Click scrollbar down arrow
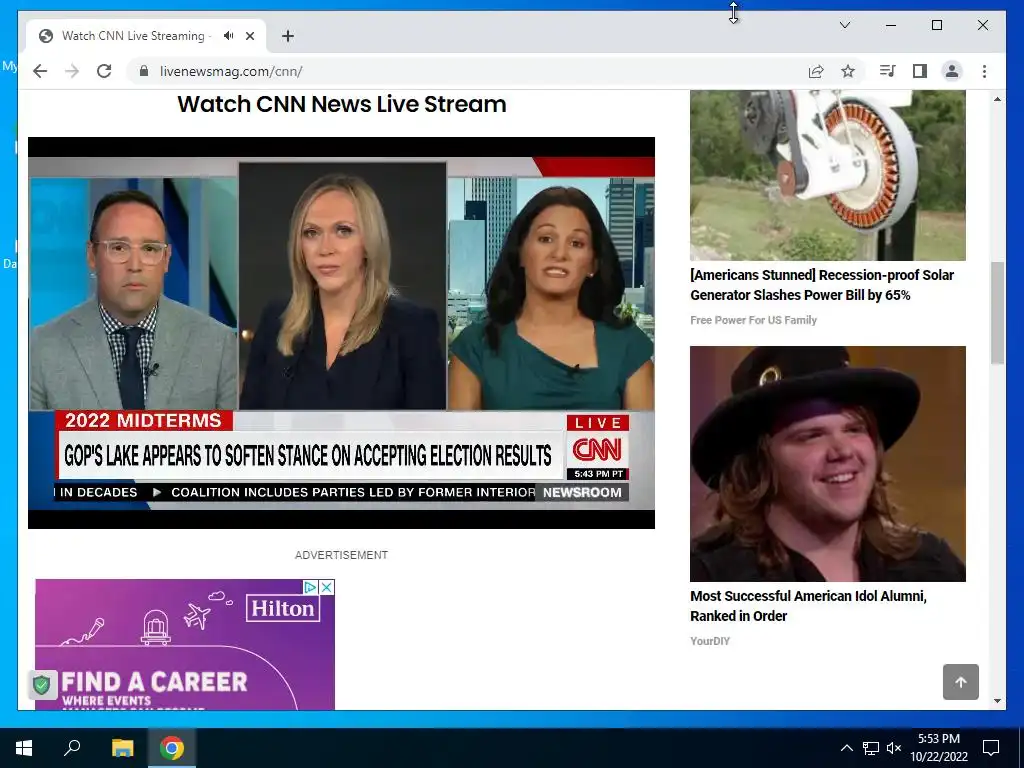 click(x=997, y=701)
